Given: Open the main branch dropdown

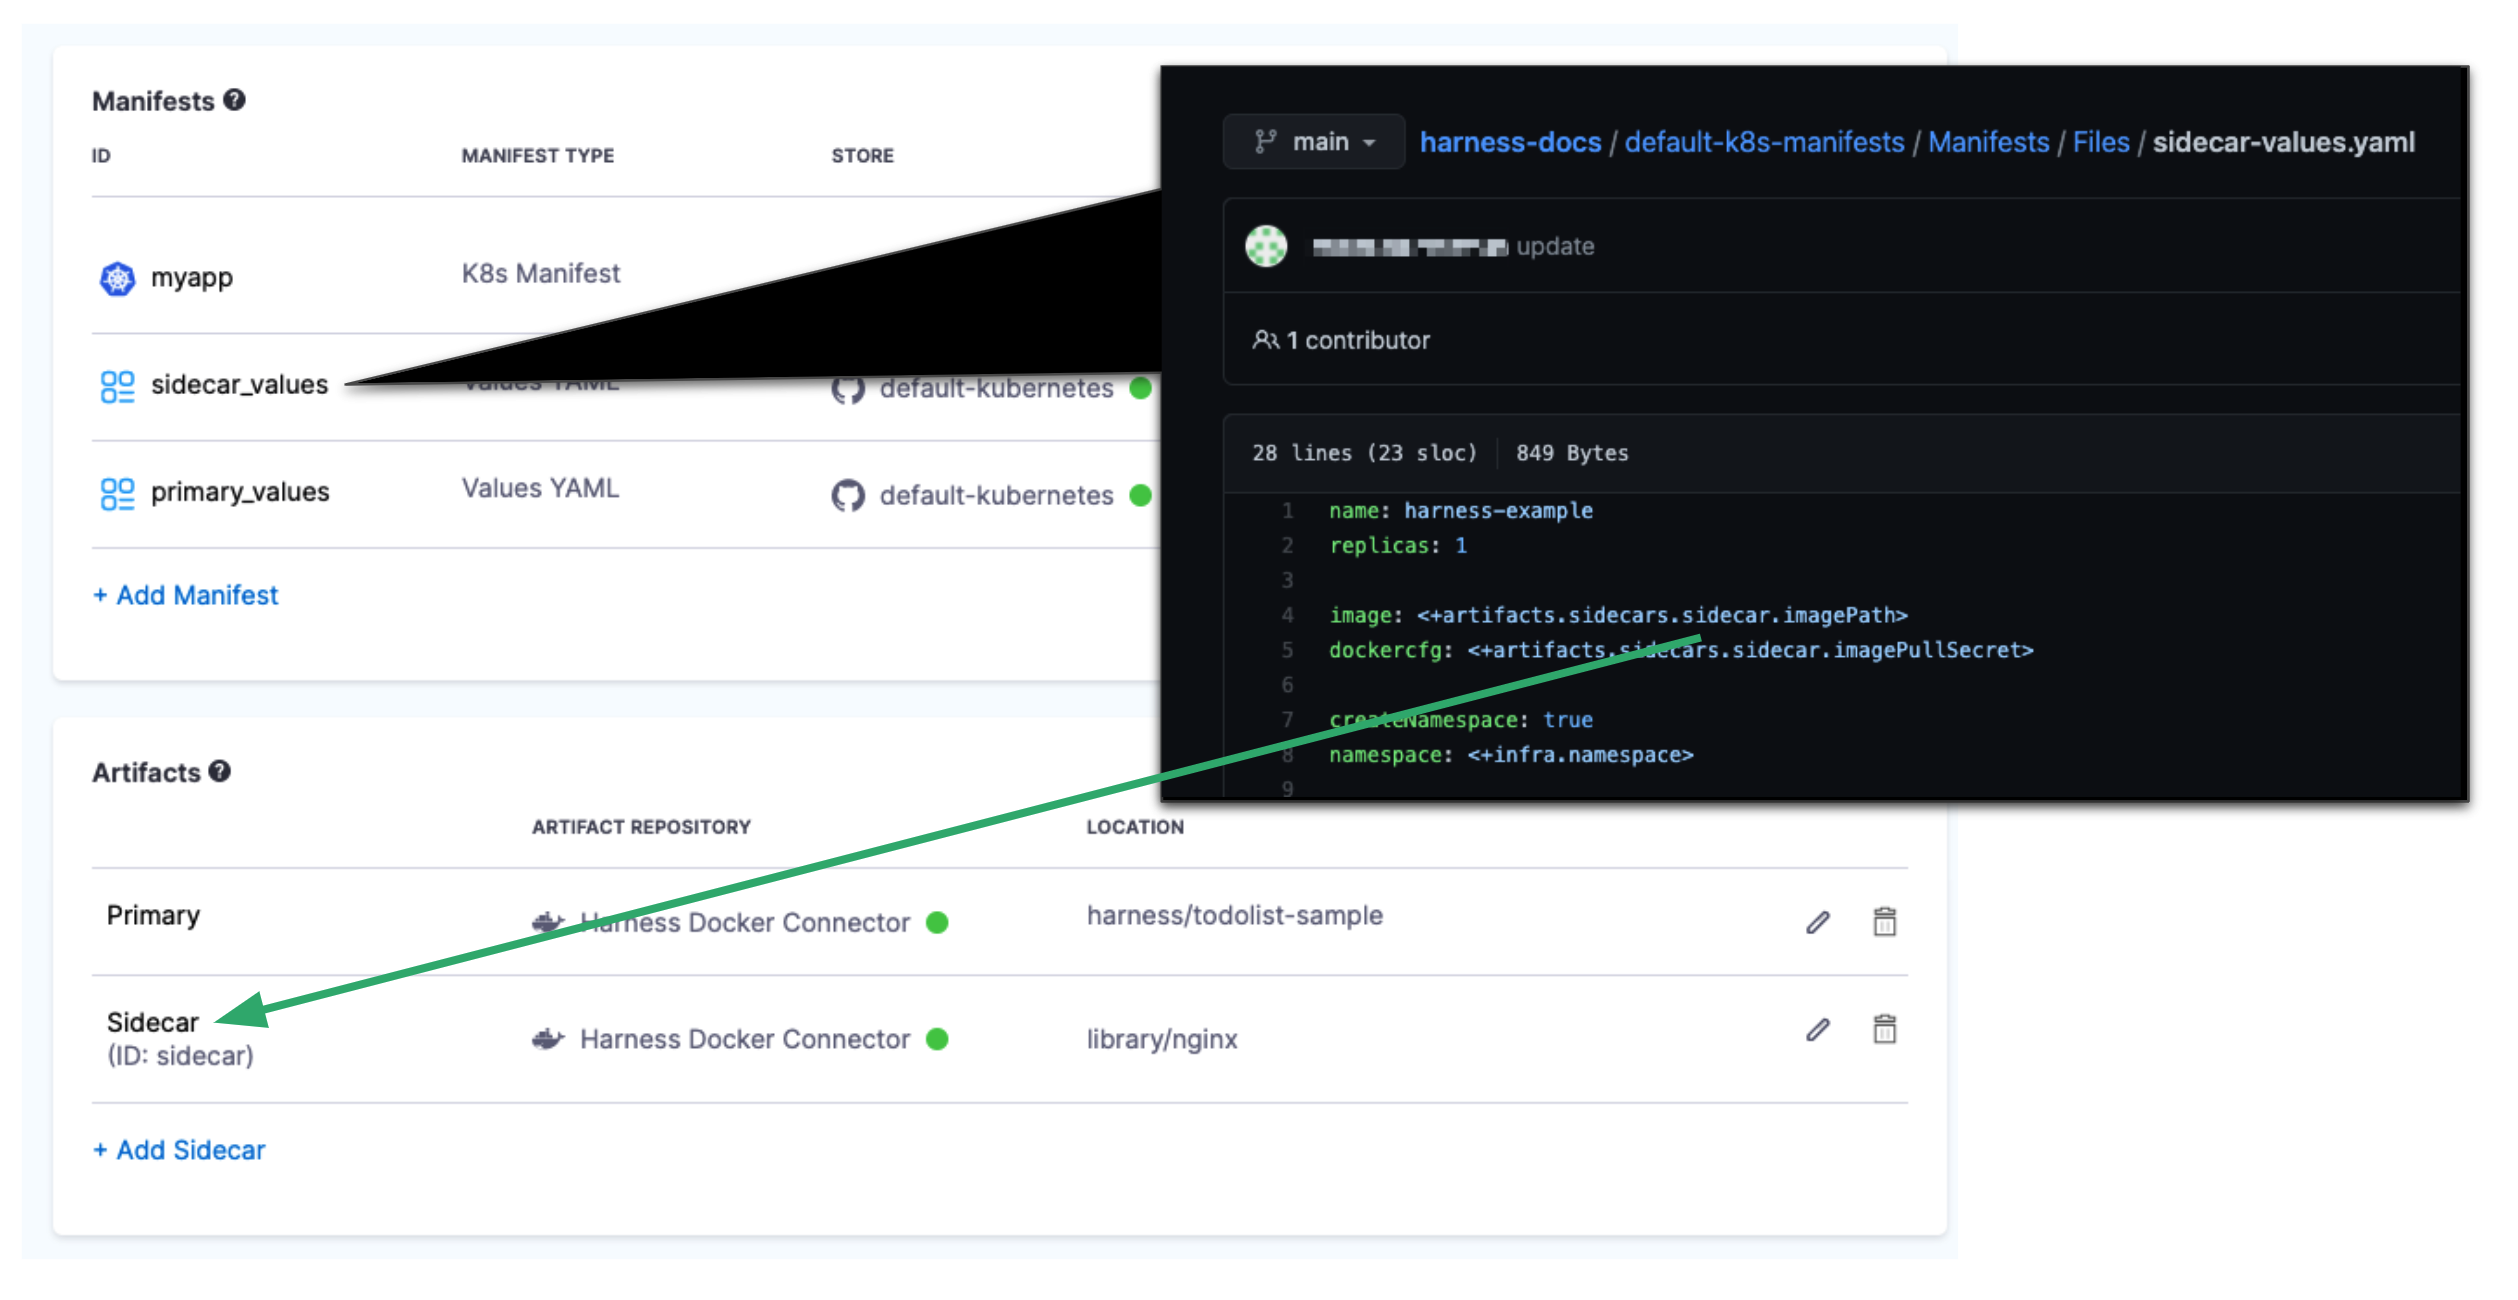Looking at the screenshot, I should [1314, 142].
